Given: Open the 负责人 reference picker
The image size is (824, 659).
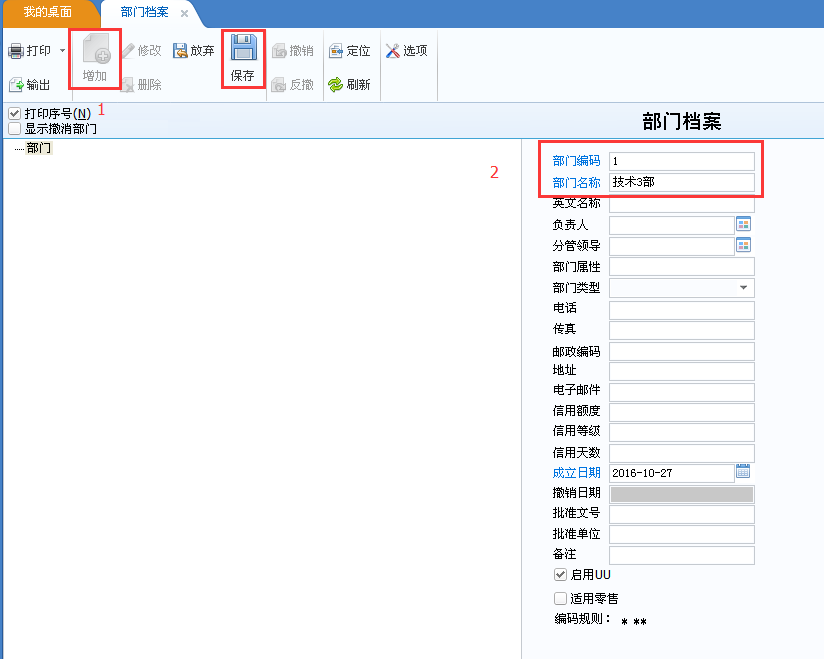Looking at the screenshot, I should click(744, 224).
